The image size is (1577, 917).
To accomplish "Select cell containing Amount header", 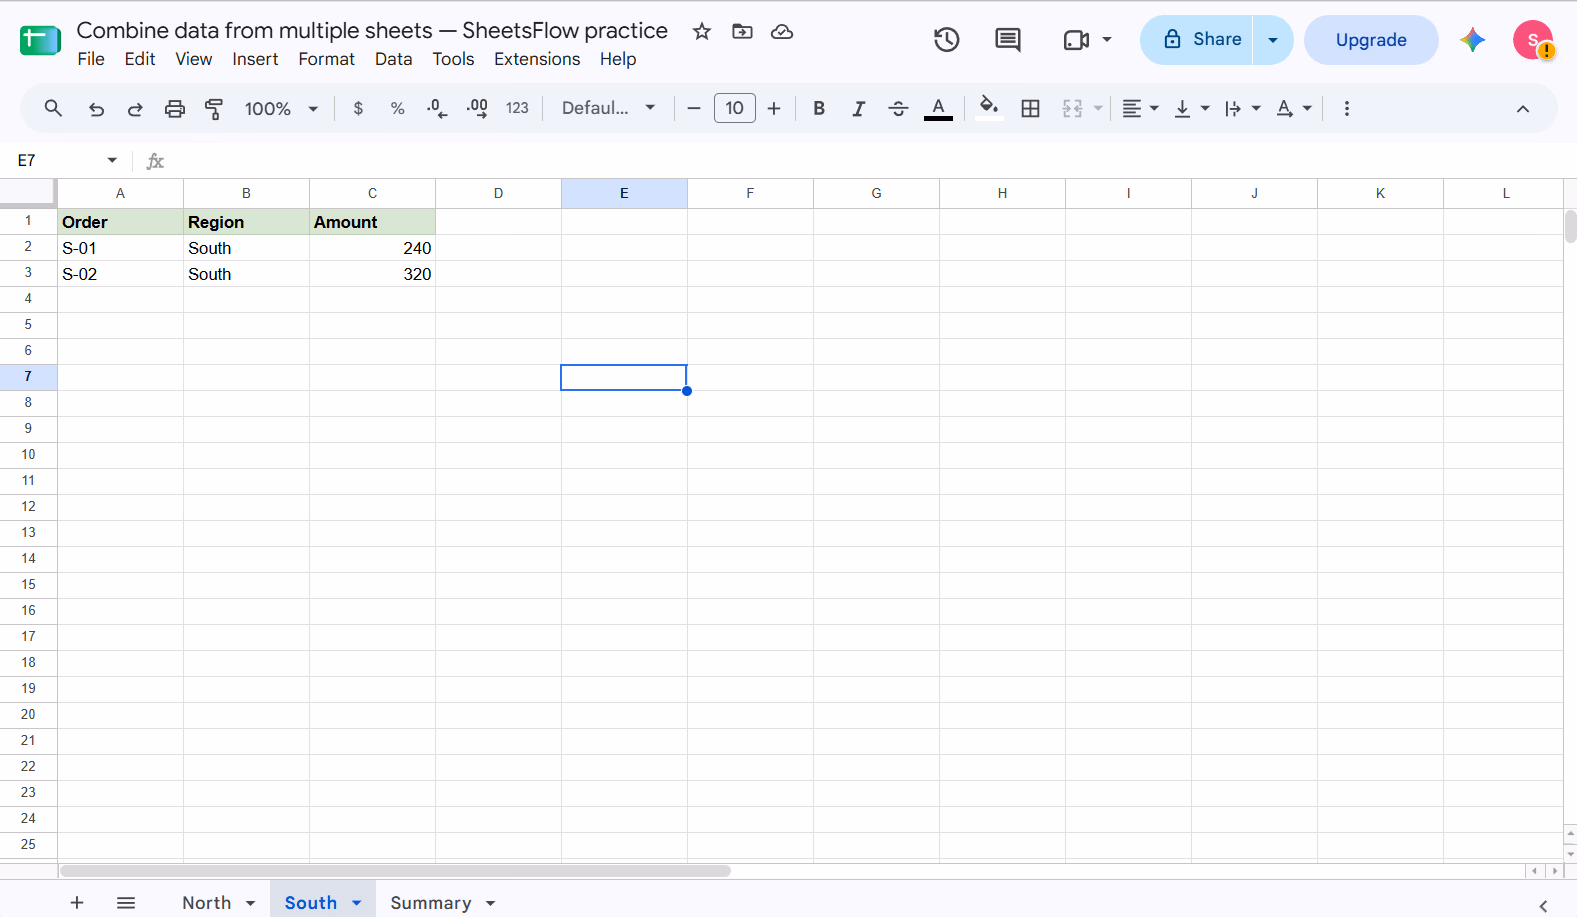I will click(372, 222).
